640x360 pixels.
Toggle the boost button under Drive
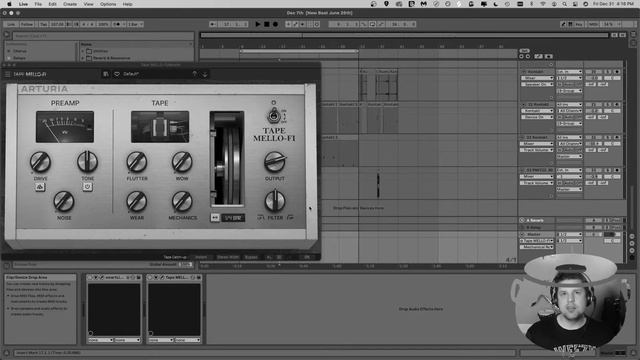tap(40, 187)
